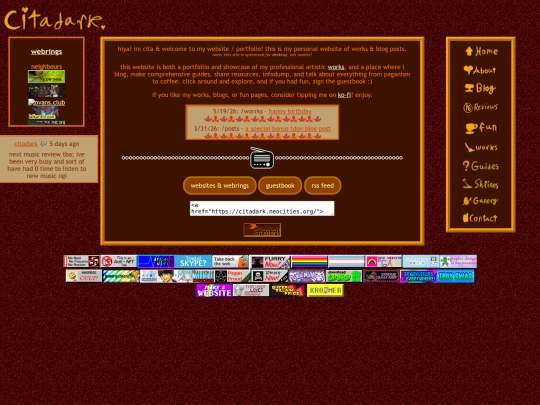The image size is (540, 405).
Task: Visit the Fun page with coffee cup
Action: 481,127
